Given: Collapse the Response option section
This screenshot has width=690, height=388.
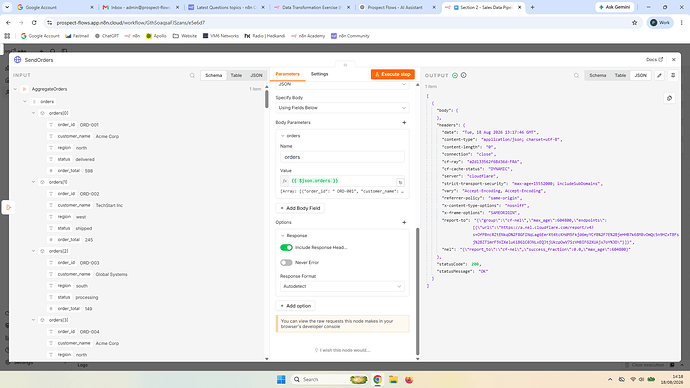Looking at the screenshot, I should pyautogui.click(x=283, y=235).
